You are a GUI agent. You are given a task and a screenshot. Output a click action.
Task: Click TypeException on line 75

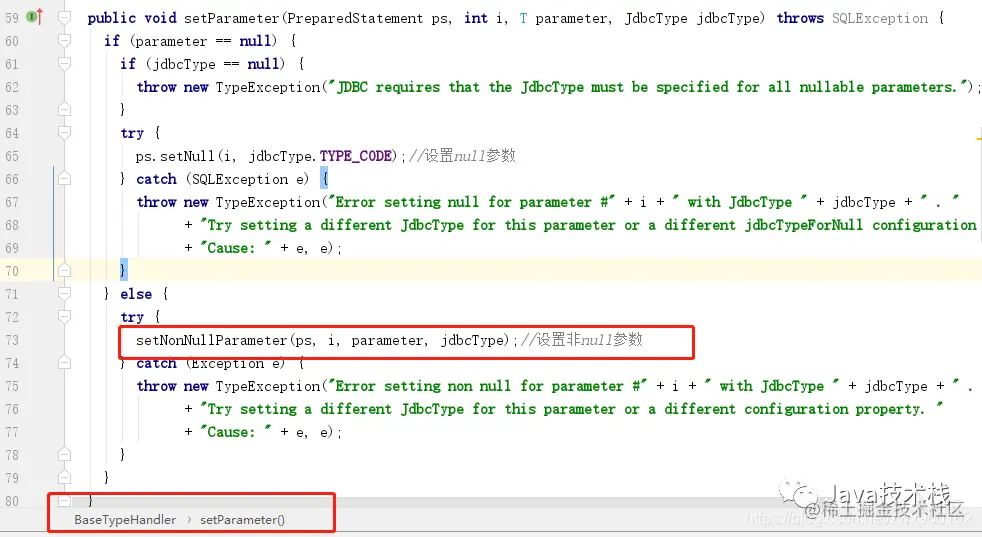267,386
